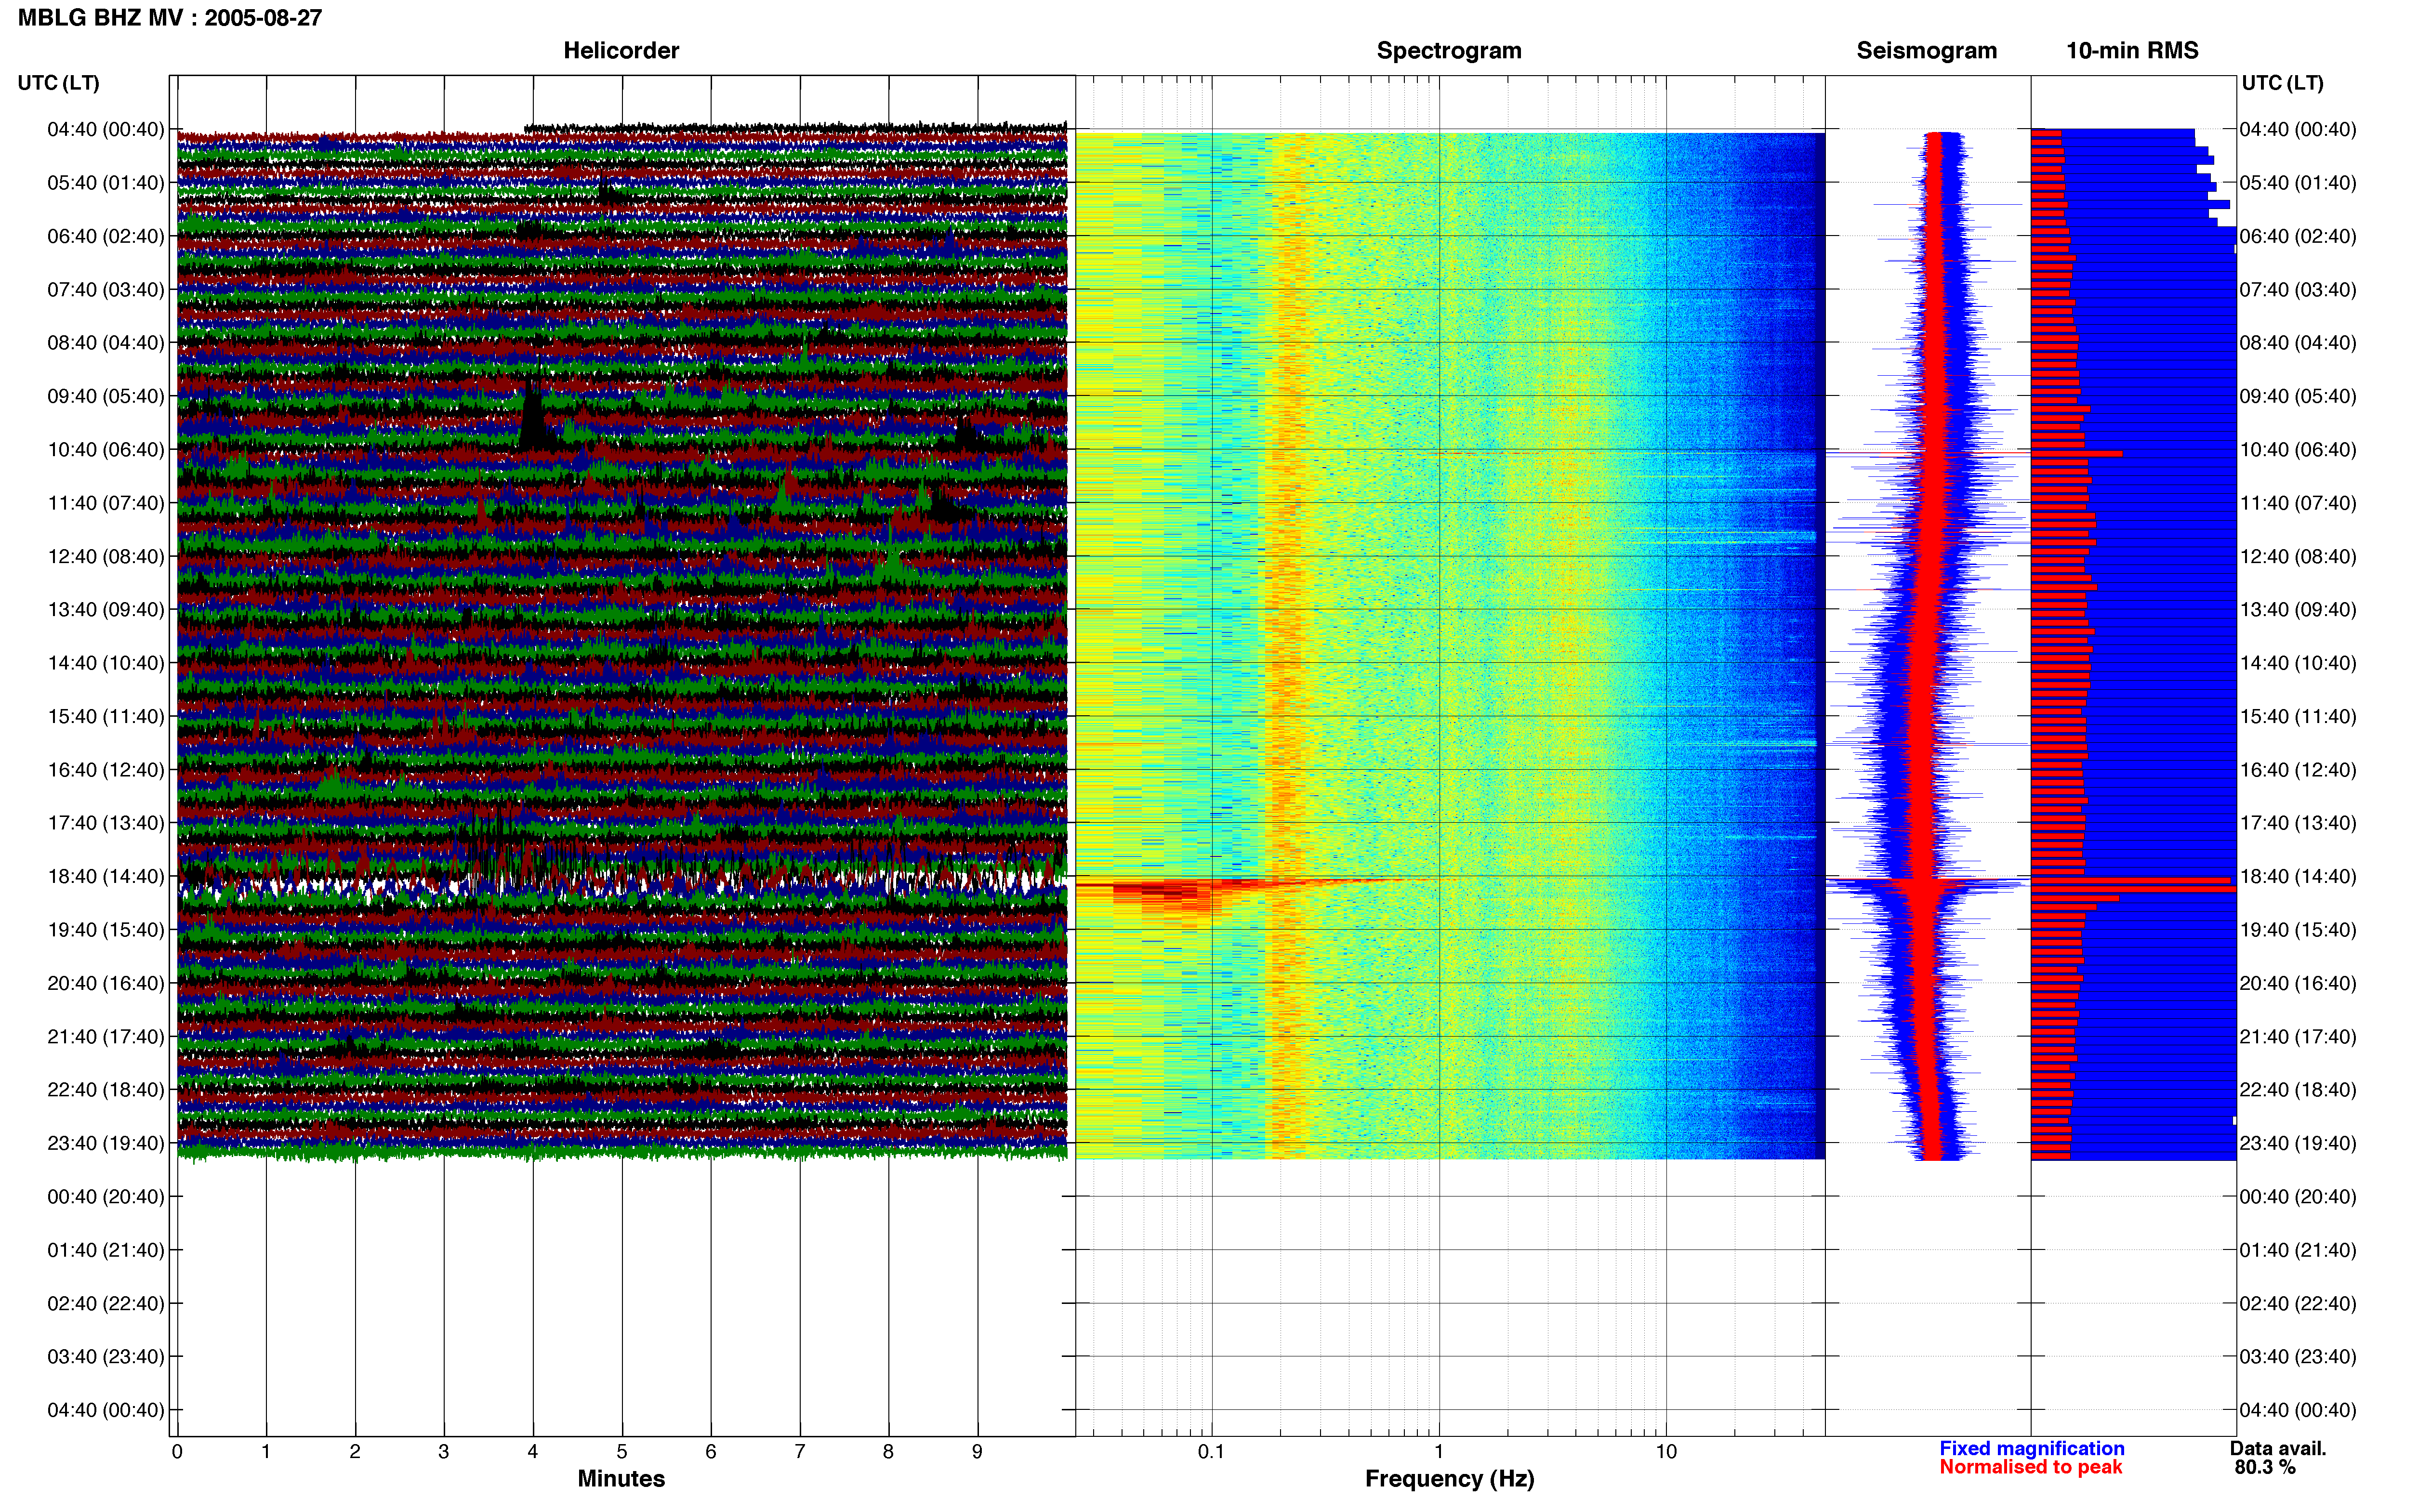This screenshot has width=2418, height=1512.
Task: Click left axis label 12:40 (08:40)
Action: pos(106,556)
